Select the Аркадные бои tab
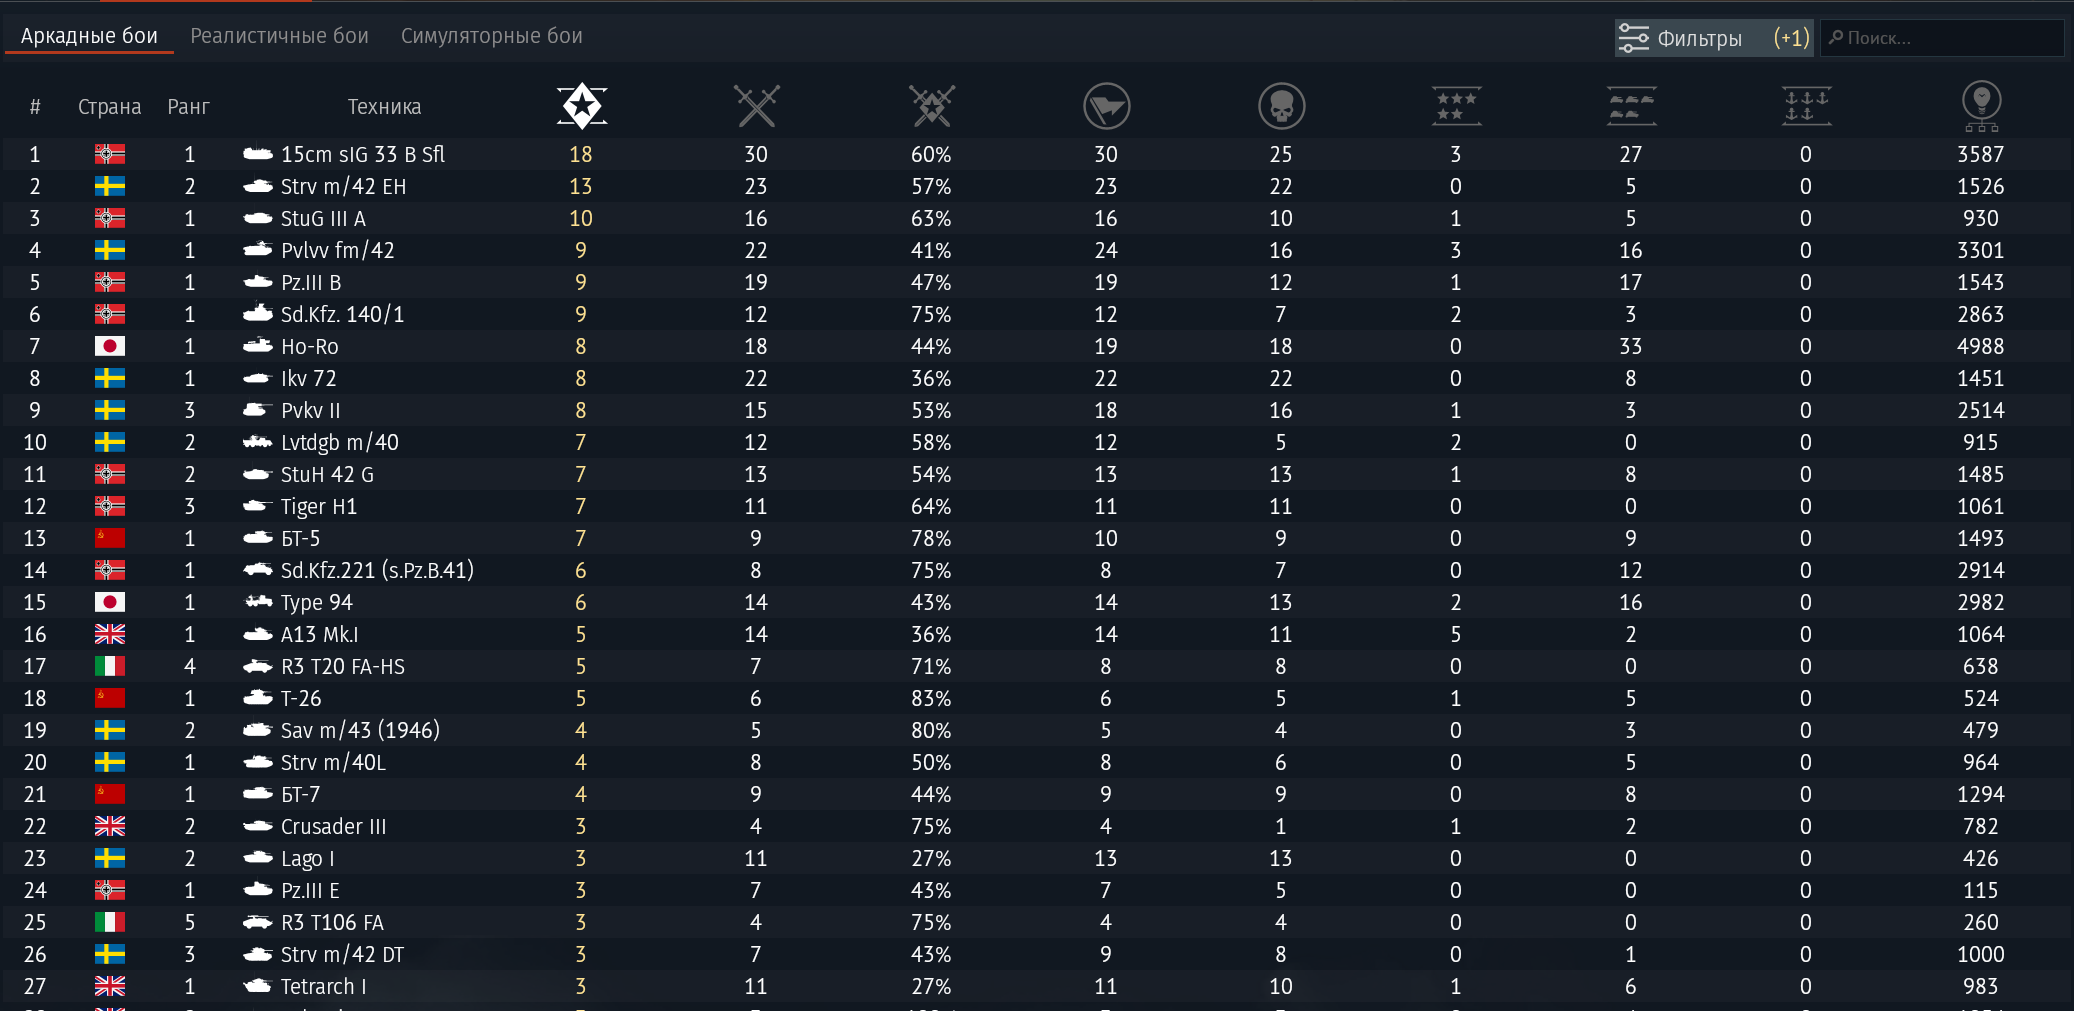This screenshot has width=2074, height=1011. click(x=89, y=36)
